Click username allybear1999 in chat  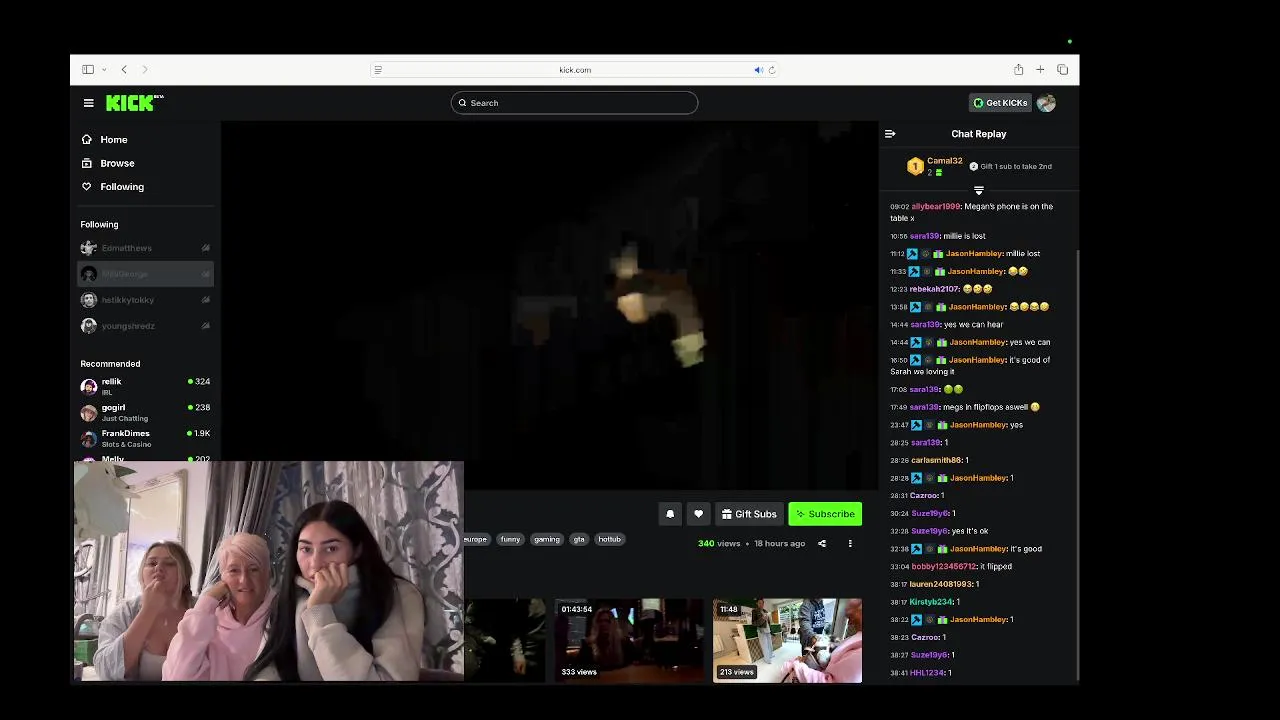[x=935, y=207]
